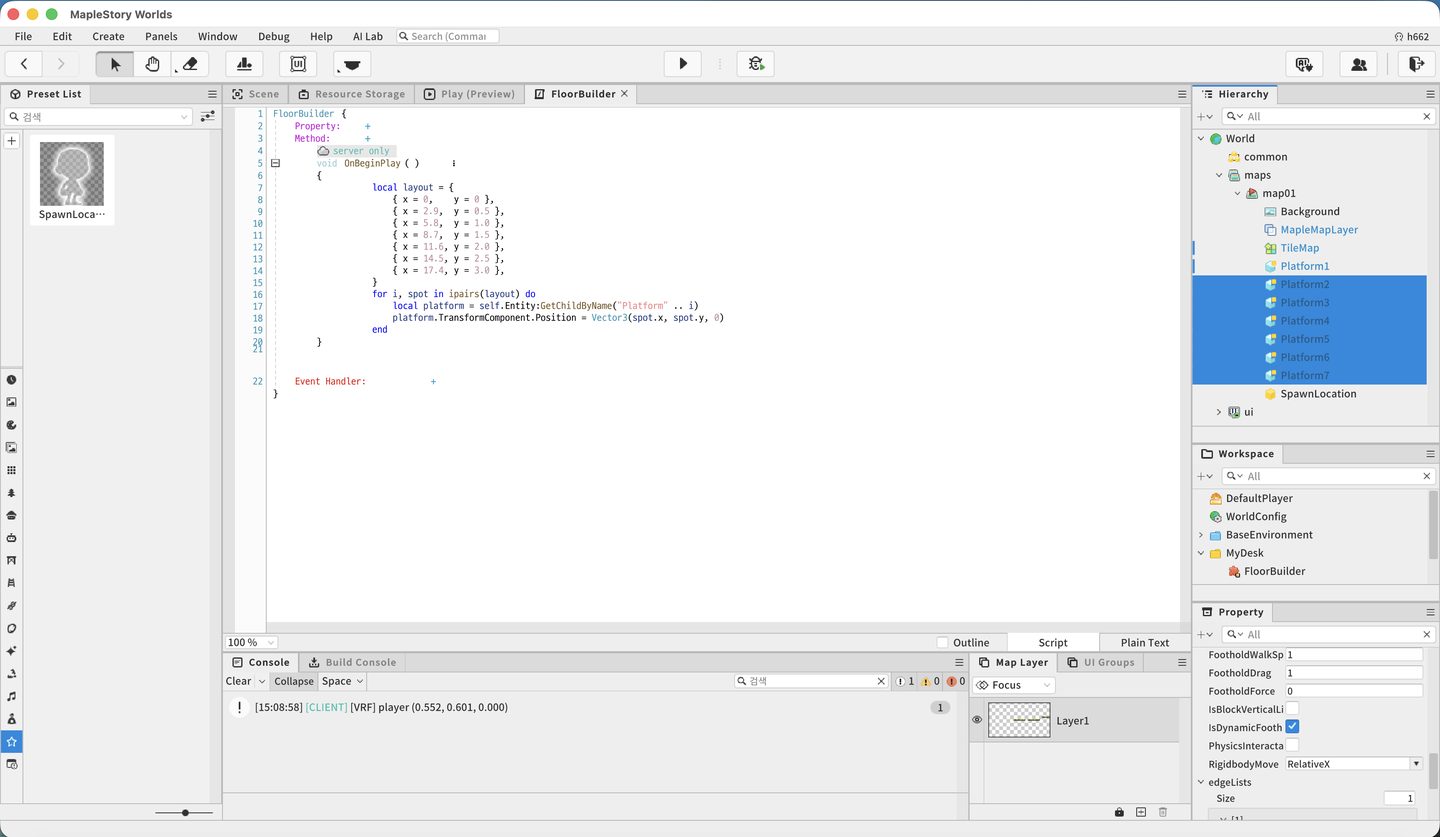1440x837 pixels.
Task: Click the trash icon in Map Layer panel
Action: tap(1163, 812)
